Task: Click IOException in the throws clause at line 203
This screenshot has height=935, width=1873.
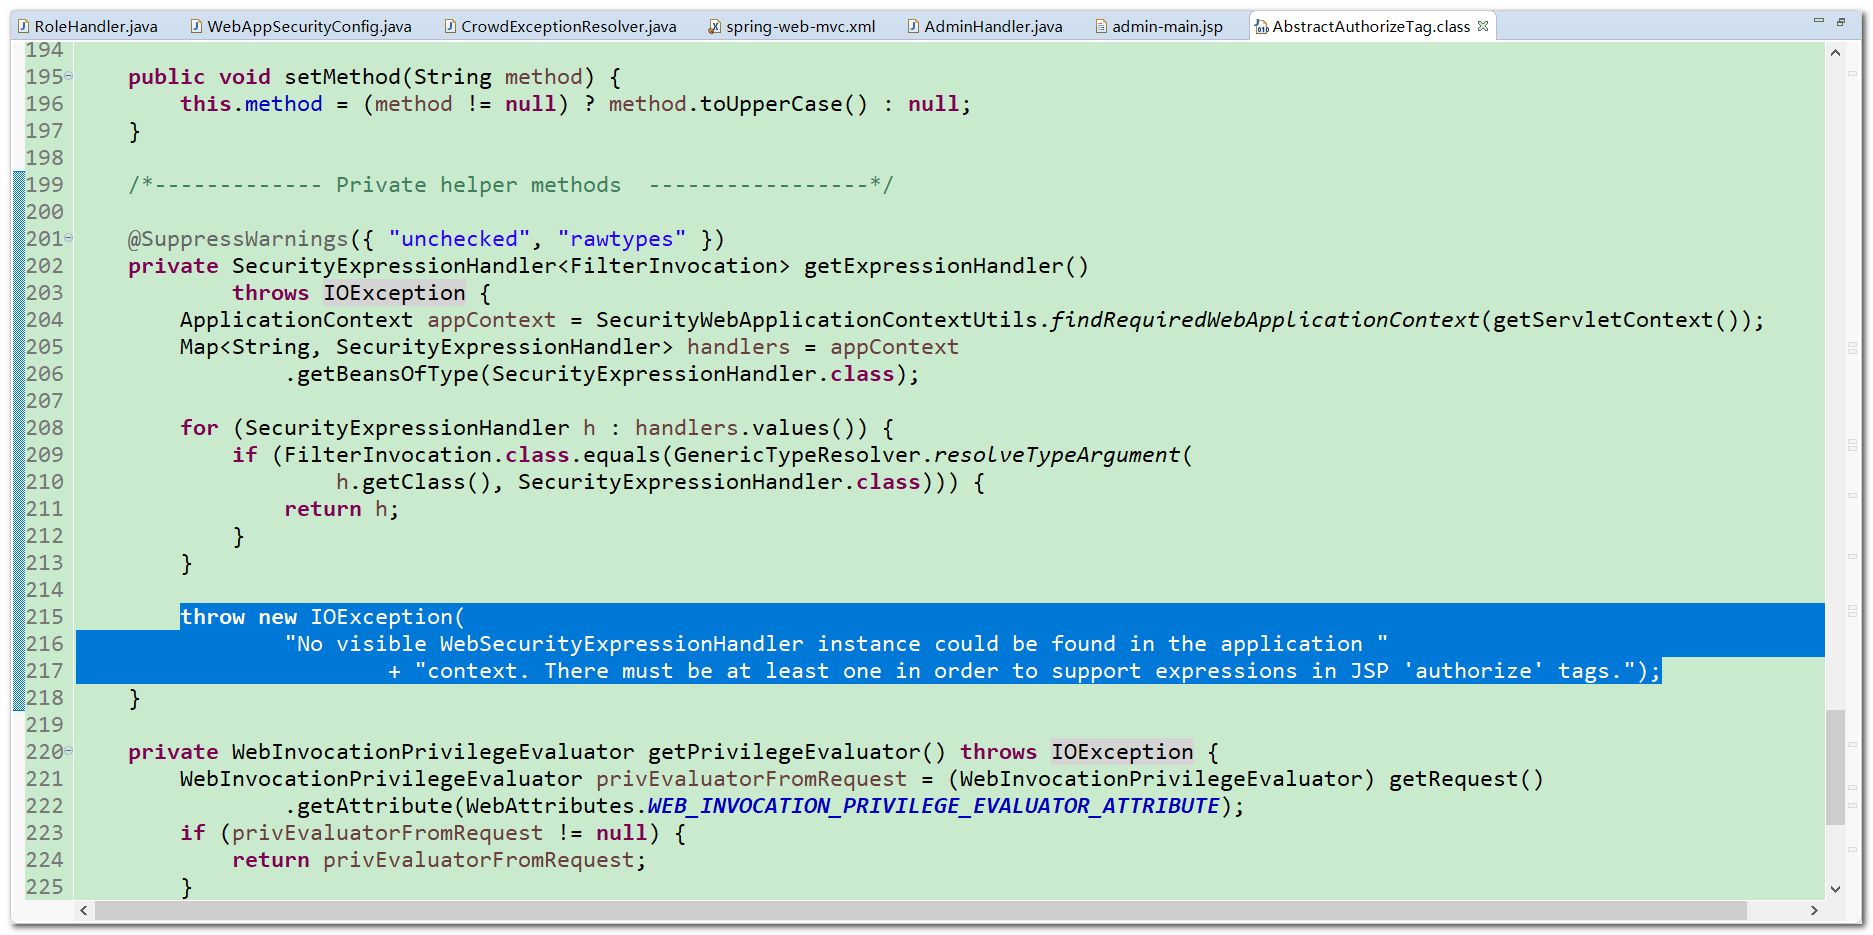Action: coord(394,293)
